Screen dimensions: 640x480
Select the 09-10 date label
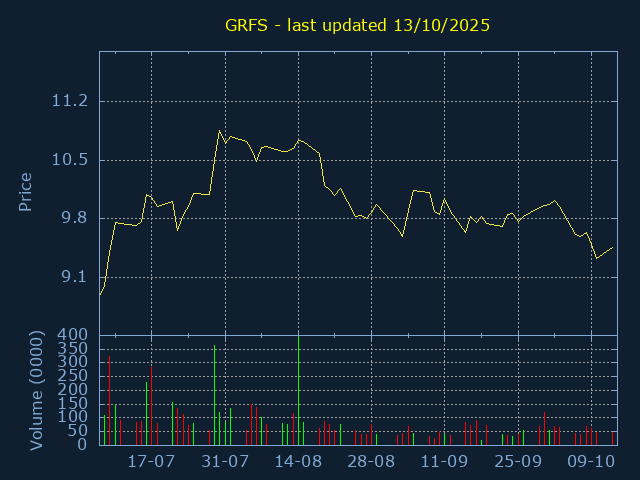click(x=591, y=462)
